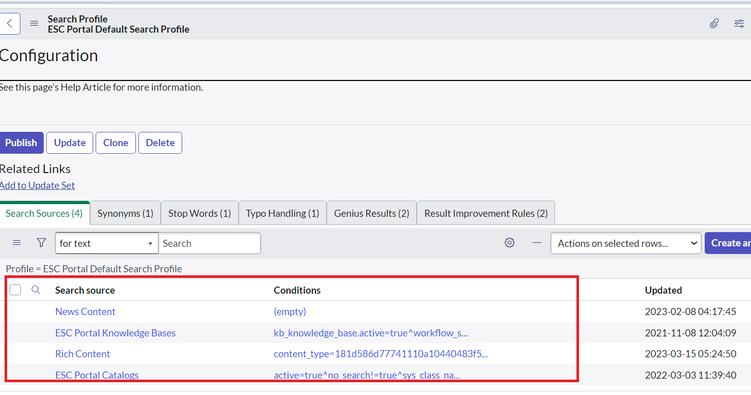Click the Publish button
The height and width of the screenshot is (395, 751).
[21, 143]
